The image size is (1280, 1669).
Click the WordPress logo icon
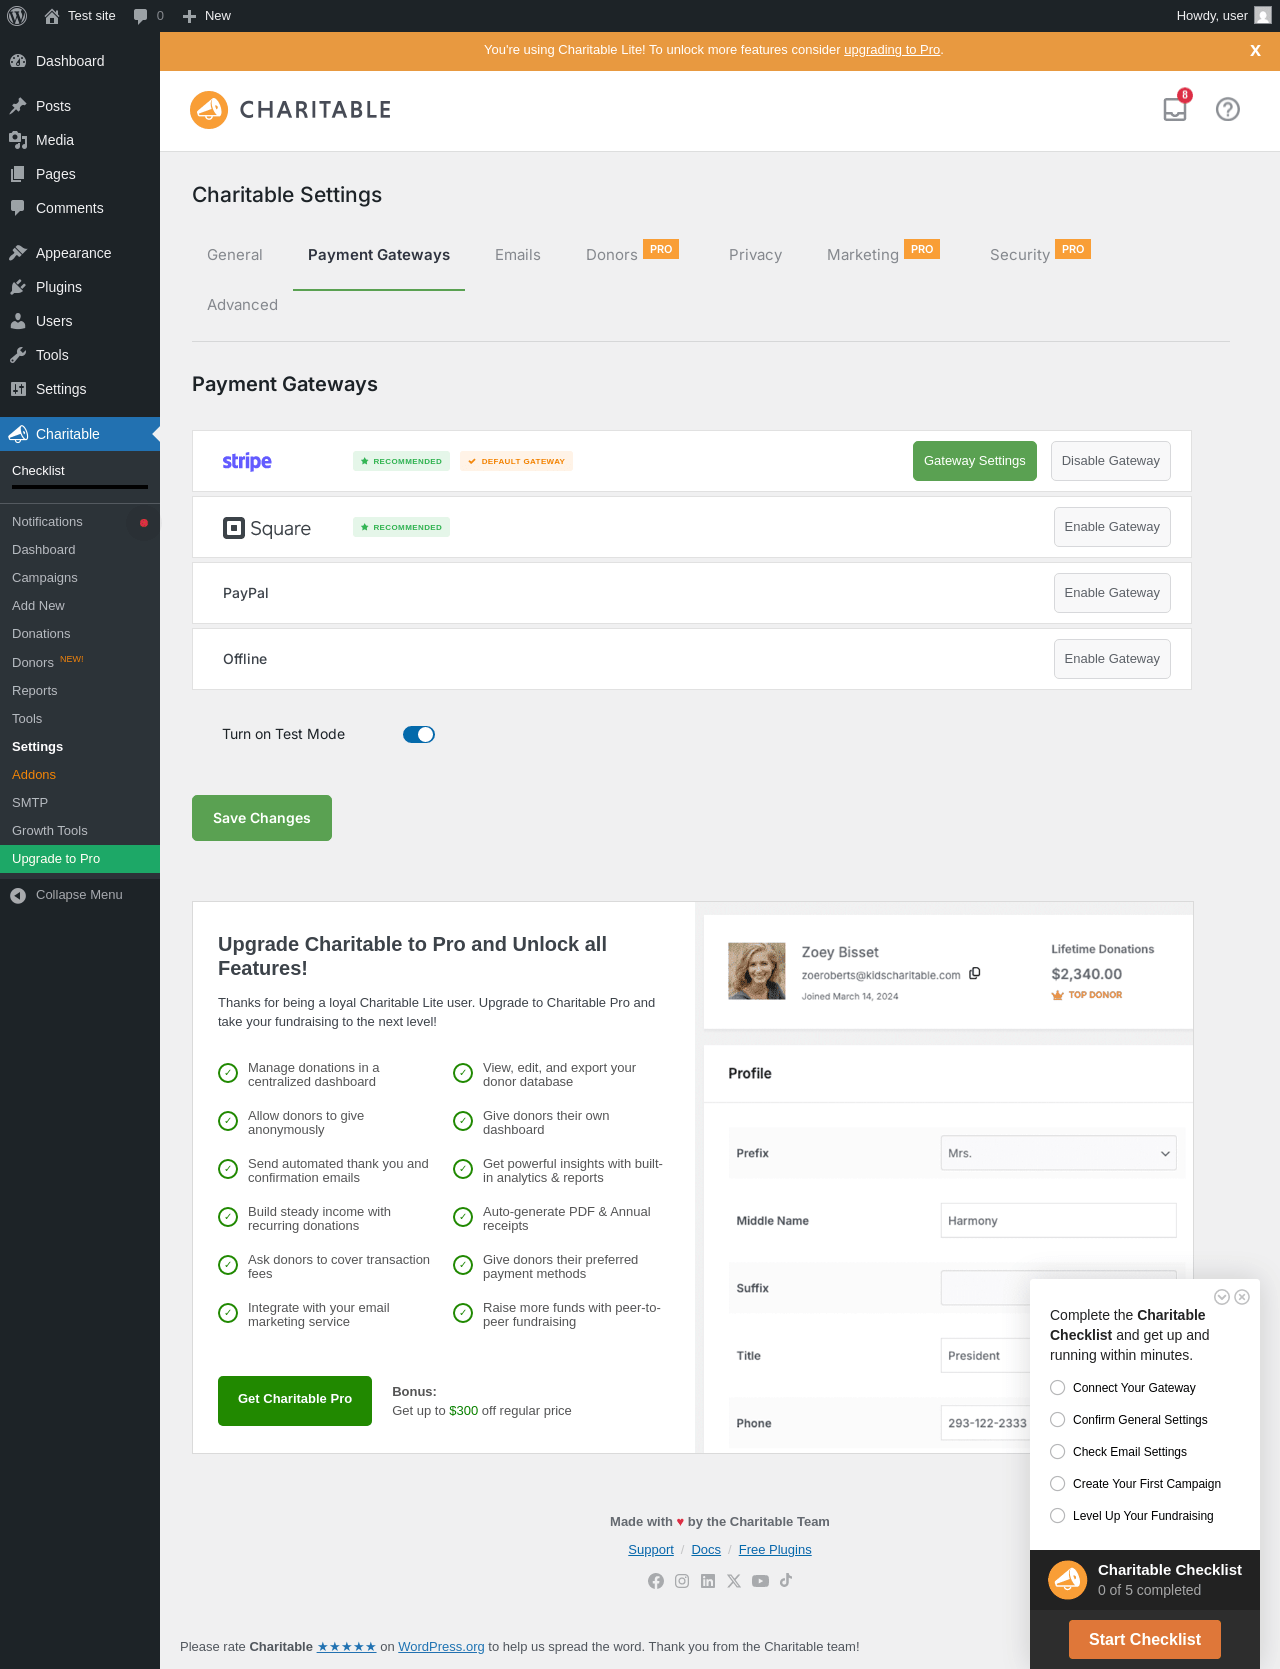pos(17,16)
